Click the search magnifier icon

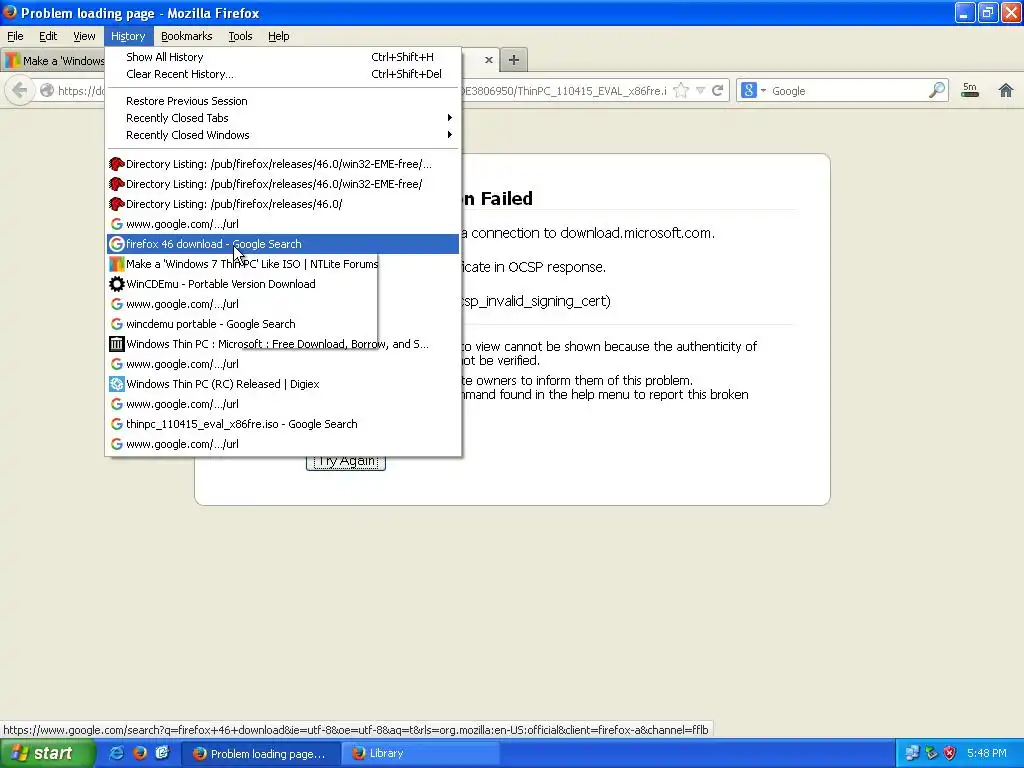tap(936, 90)
